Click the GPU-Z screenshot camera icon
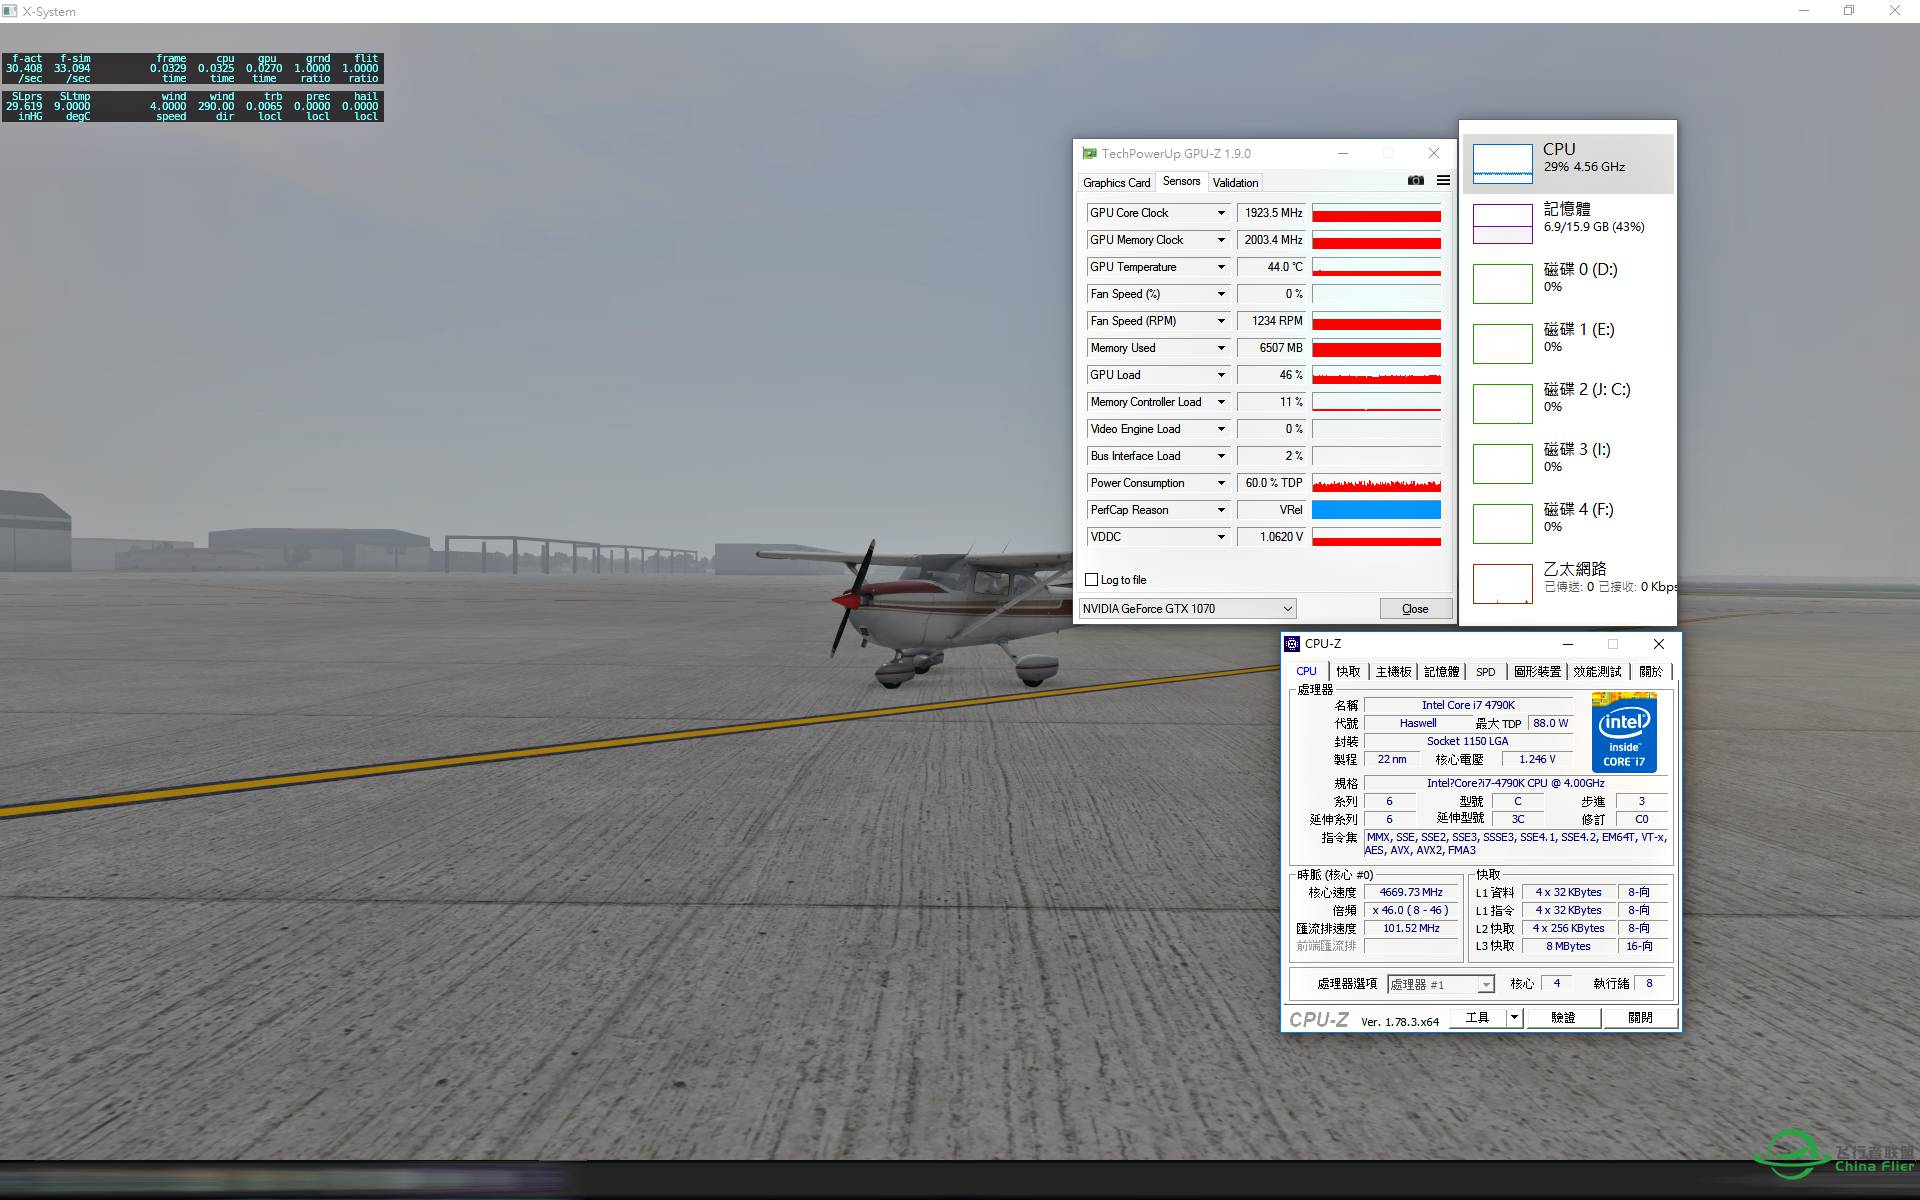1920x1200 pixels. pyautogui.click(x=1415, y=181)
